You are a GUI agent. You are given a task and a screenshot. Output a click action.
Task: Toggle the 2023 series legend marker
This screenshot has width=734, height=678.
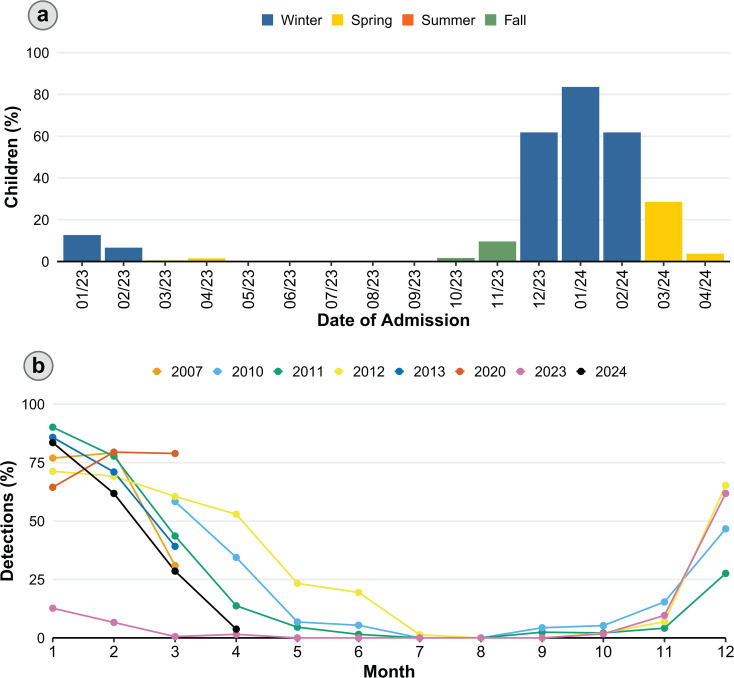coord(521,372)
